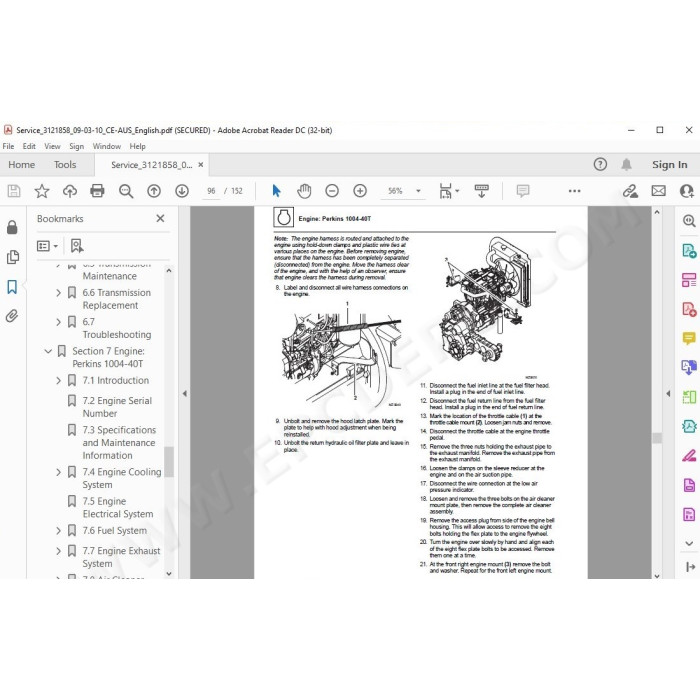Open the Edit menu

tap(29, 146)
